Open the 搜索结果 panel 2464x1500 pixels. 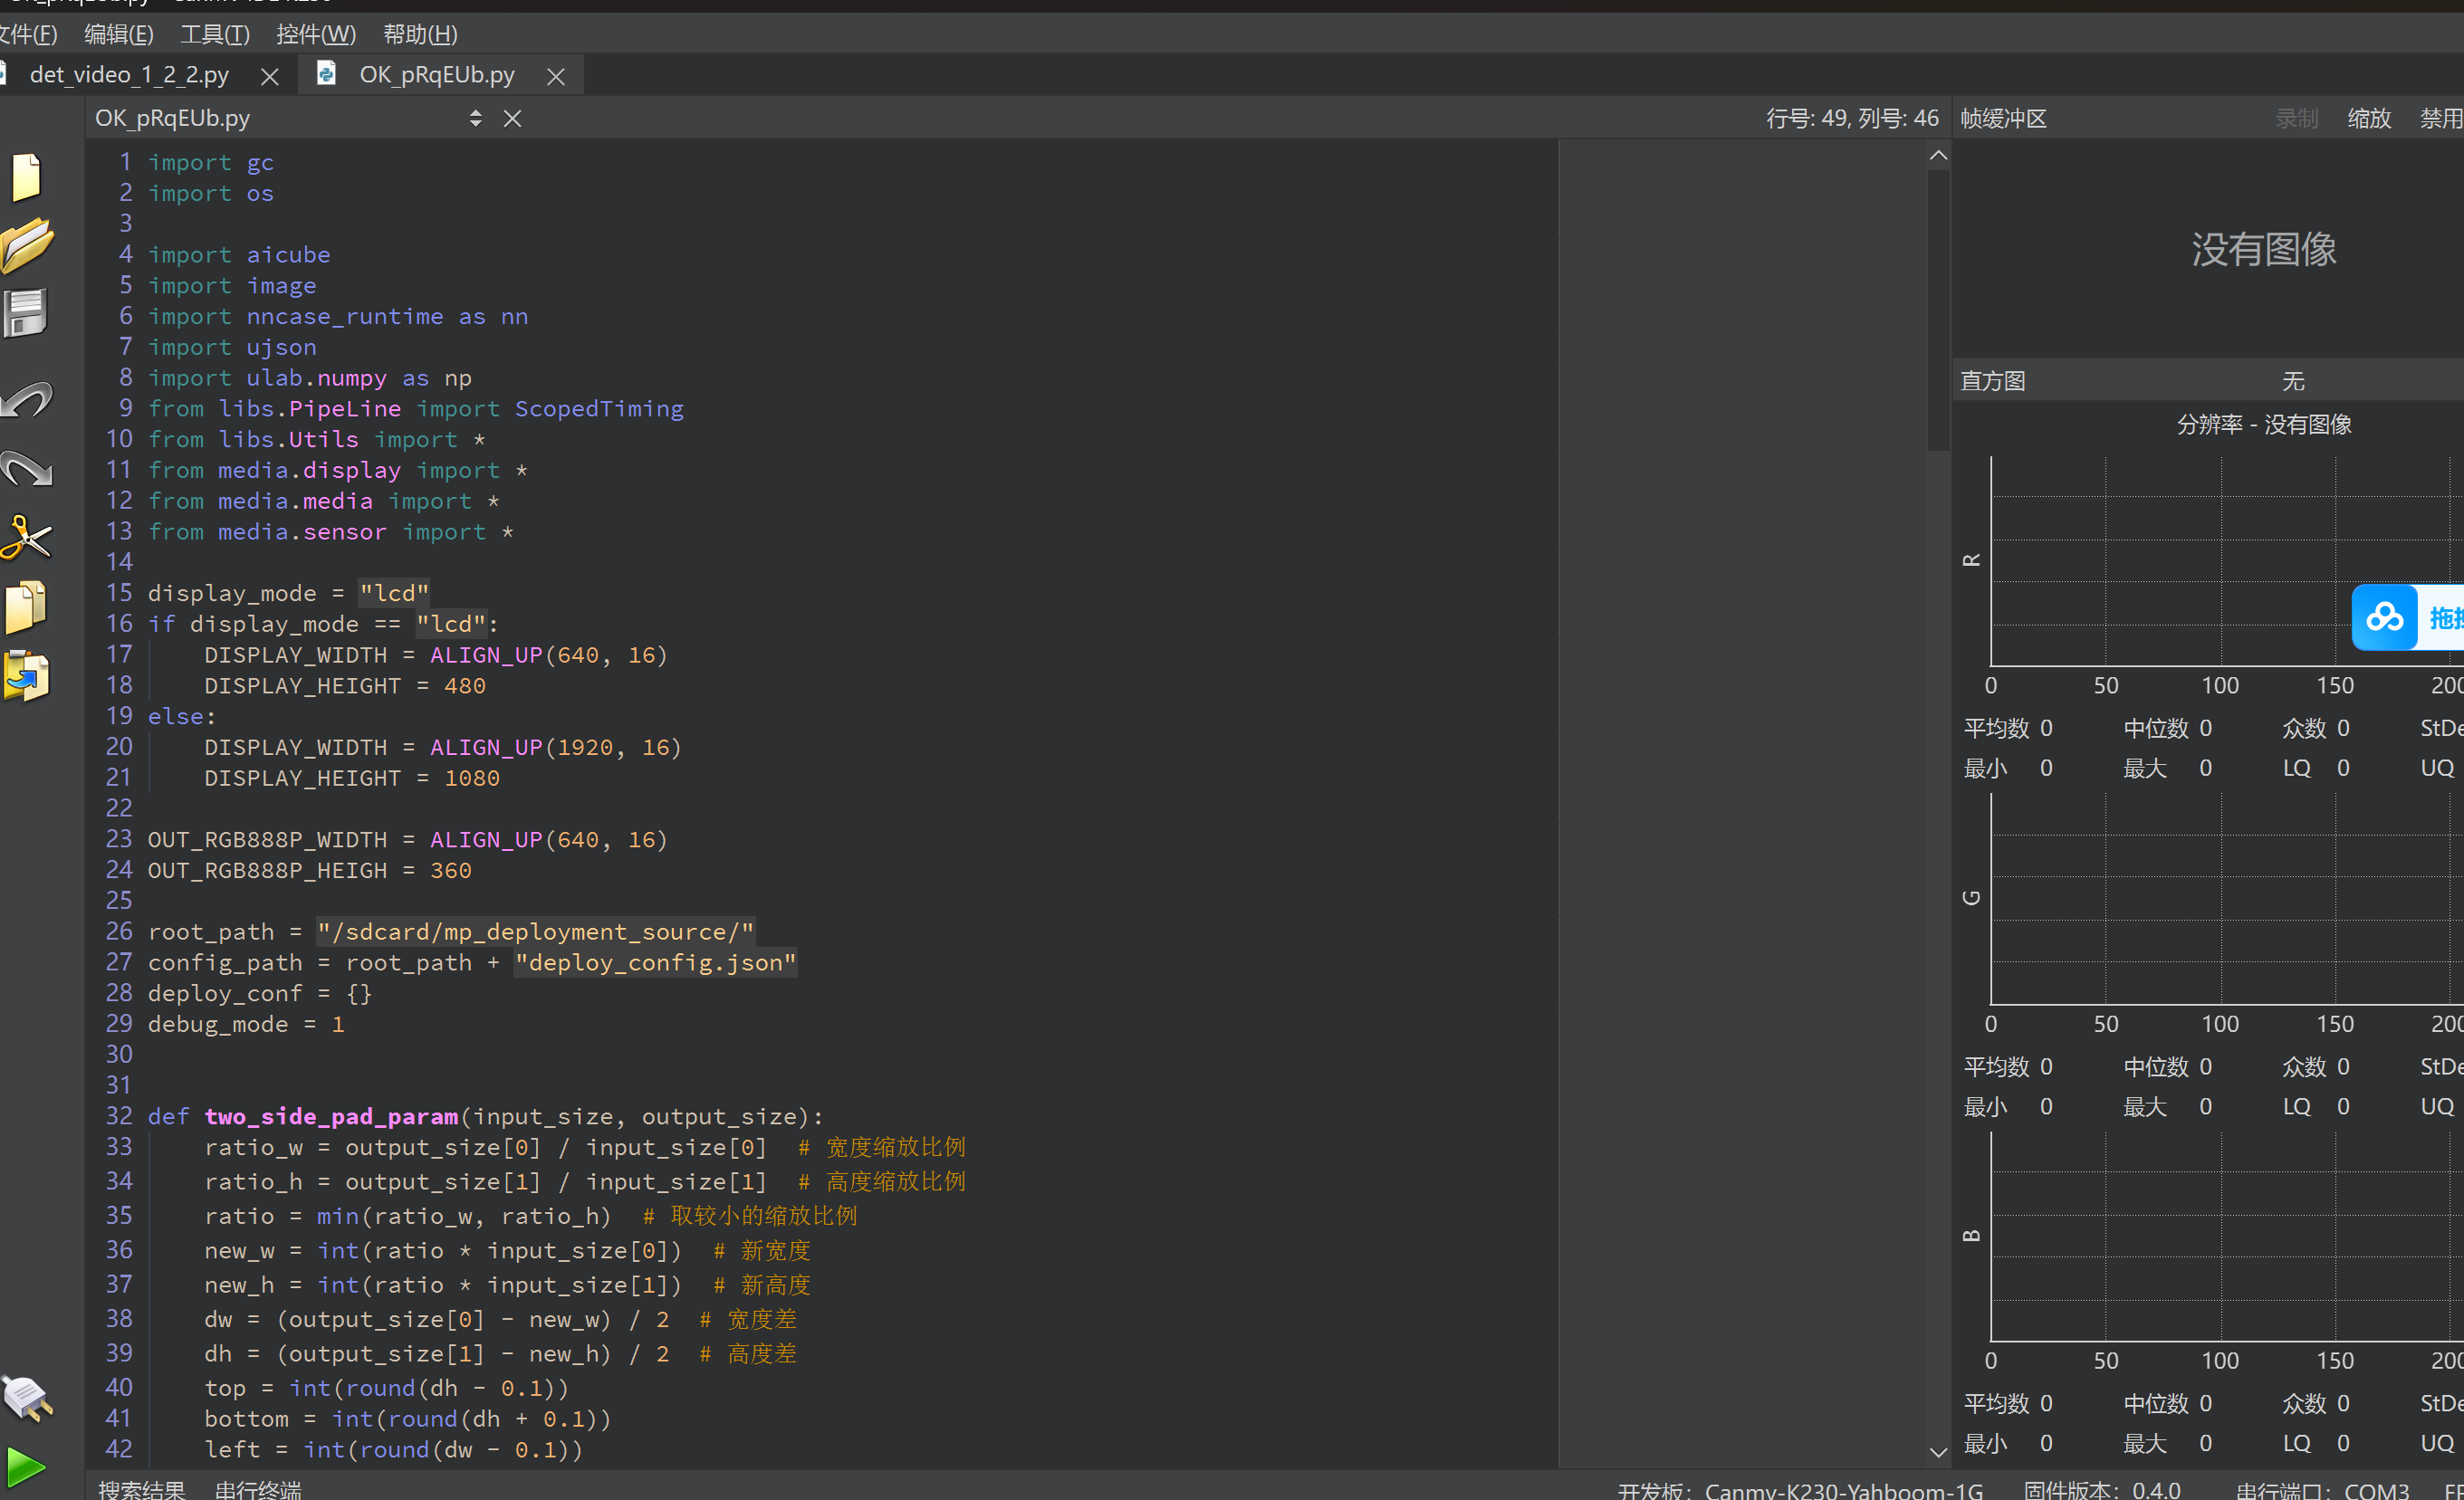pyautogui.click(x=142, y=1489)
